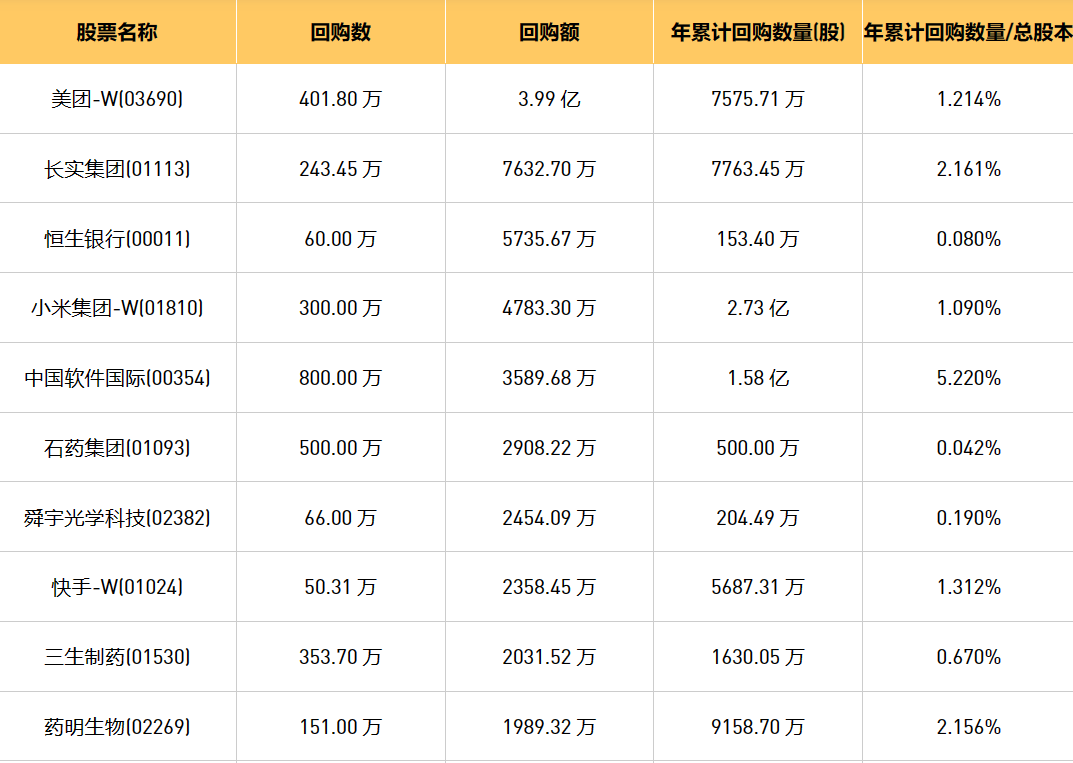Select the 石药集团(01093) row name
Viewport: 1073px width, 763px height.
[117, 448]
